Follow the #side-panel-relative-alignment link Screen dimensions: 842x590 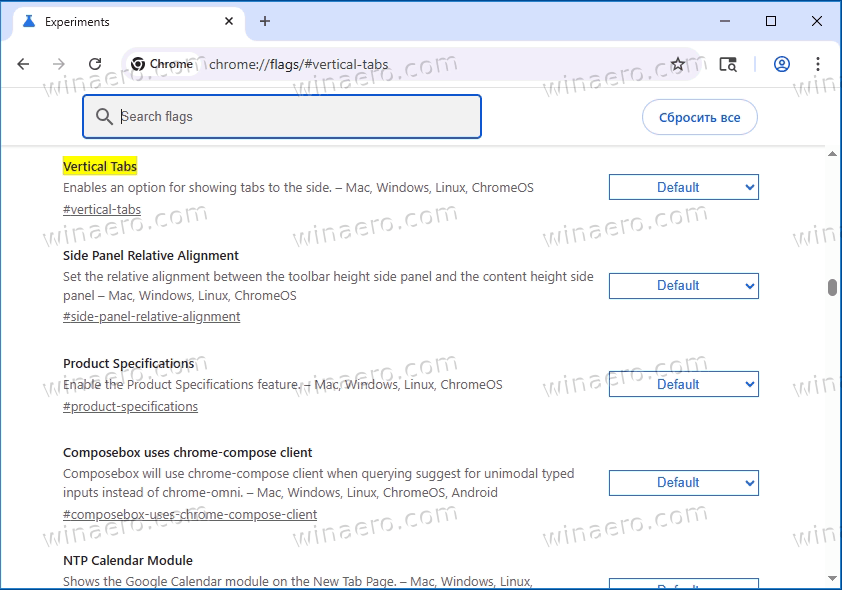pos(151,316)
